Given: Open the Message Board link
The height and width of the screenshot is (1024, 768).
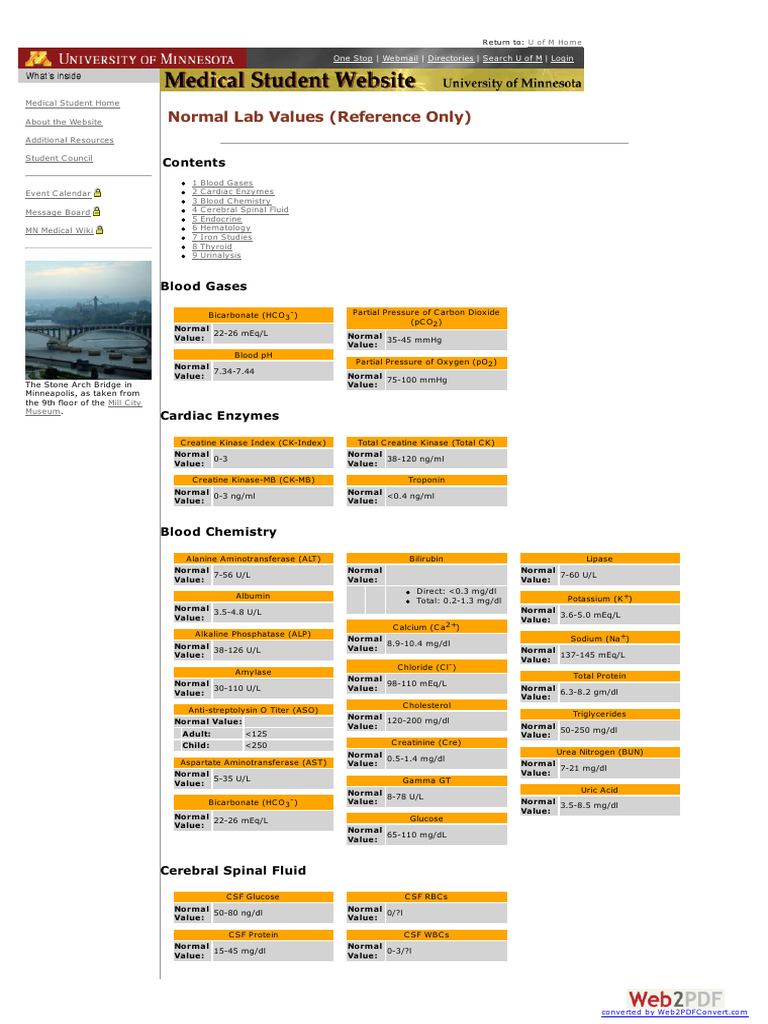Looking at the screenshot, I should click(57, 212).
